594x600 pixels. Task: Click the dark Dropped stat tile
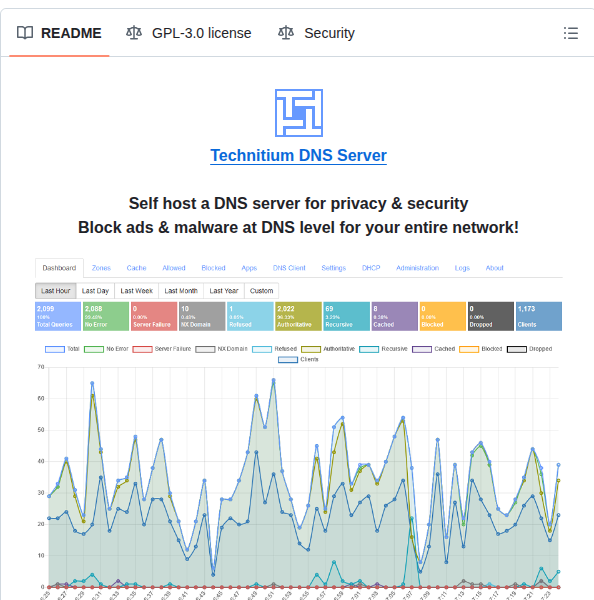[491, 316]
